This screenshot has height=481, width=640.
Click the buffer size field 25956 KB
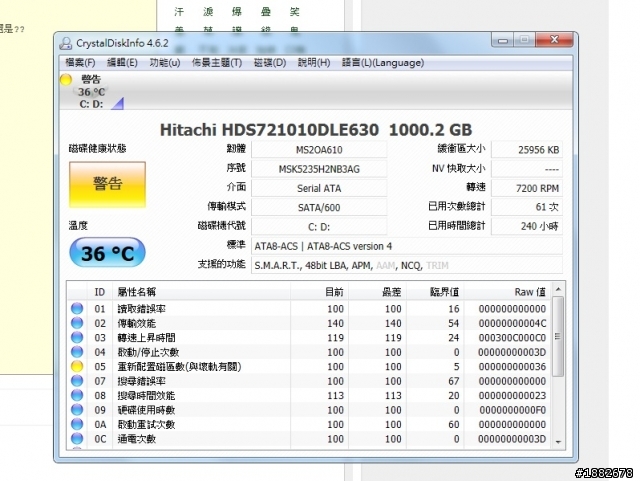[527, 150]
